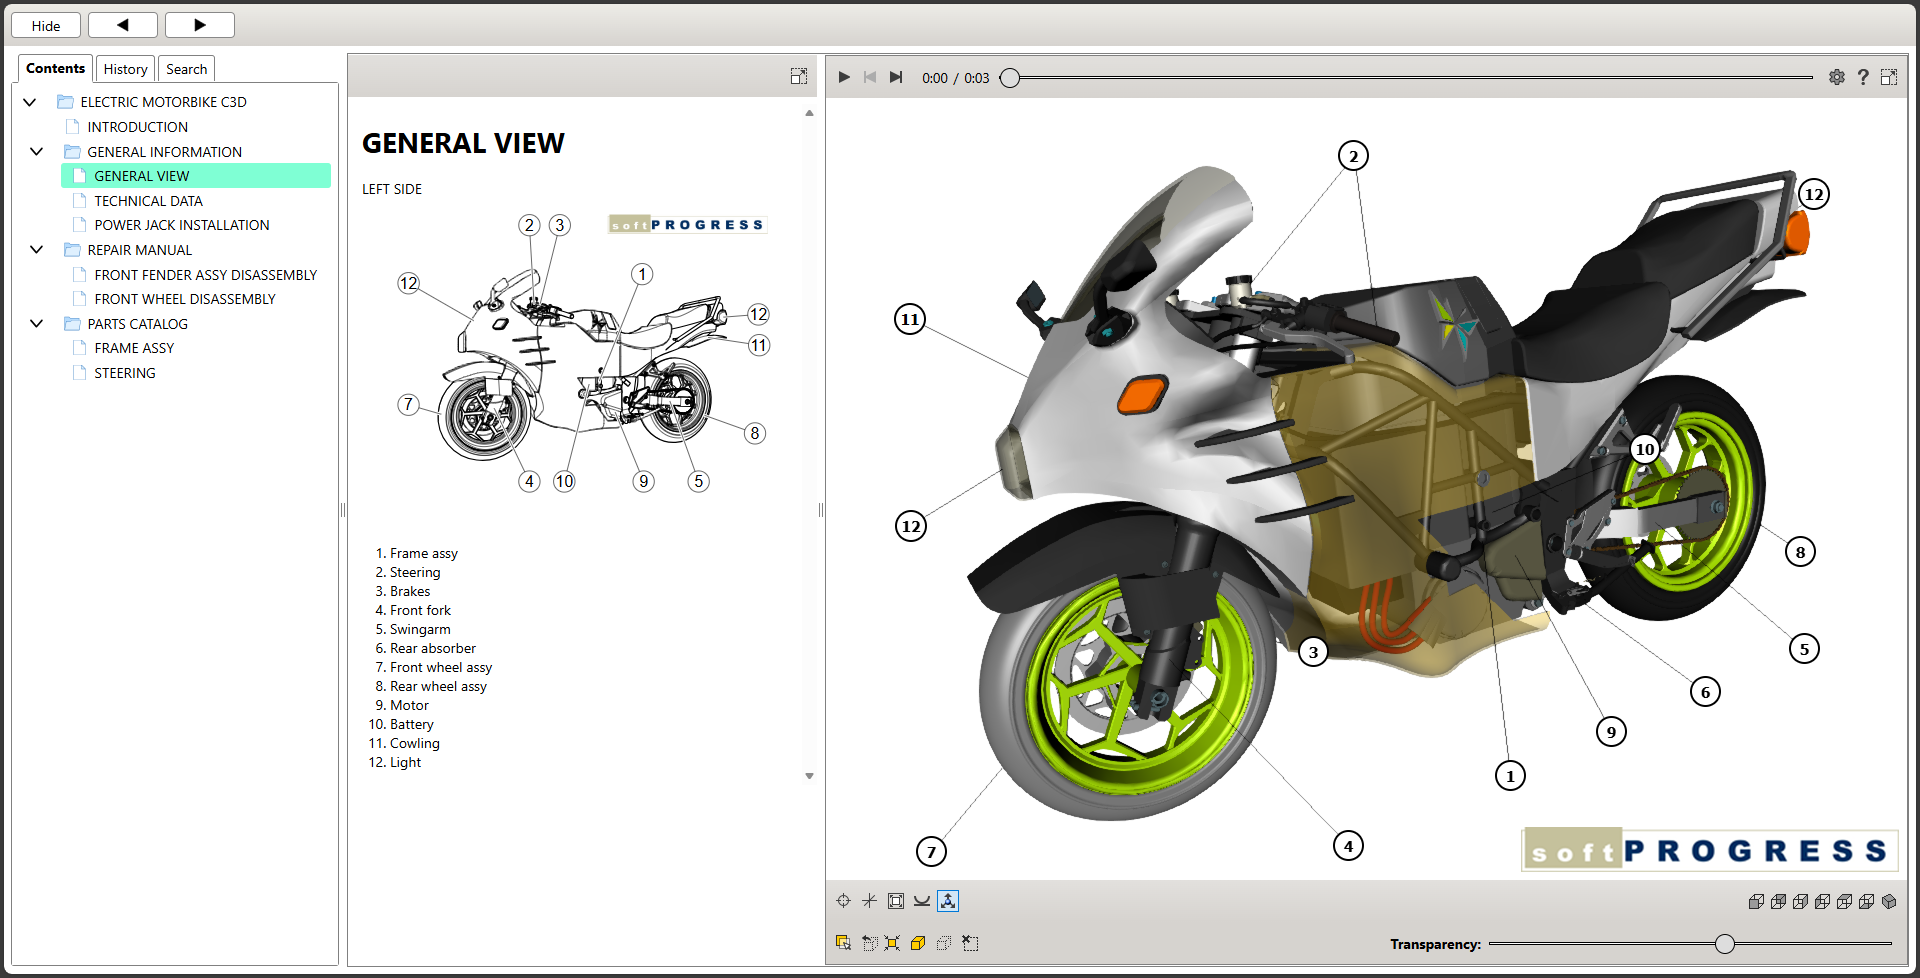The image size is (1920, 978).
Task: Switch to the Search tab
Action: coord(186,69)
